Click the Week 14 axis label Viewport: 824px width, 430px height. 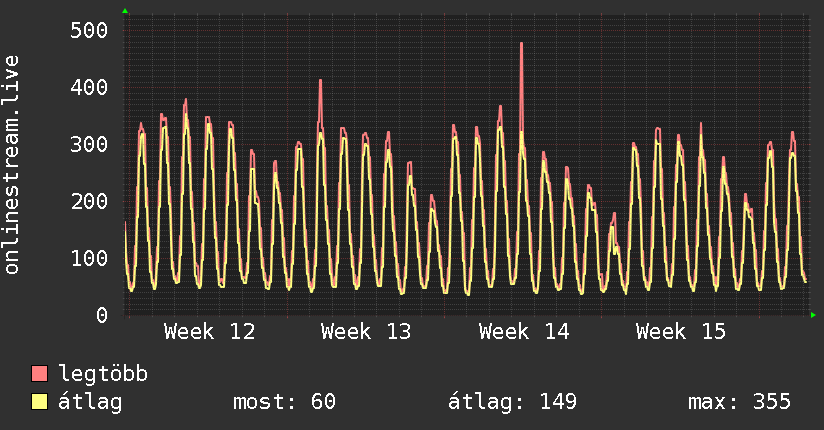click(x=524, y=332)
